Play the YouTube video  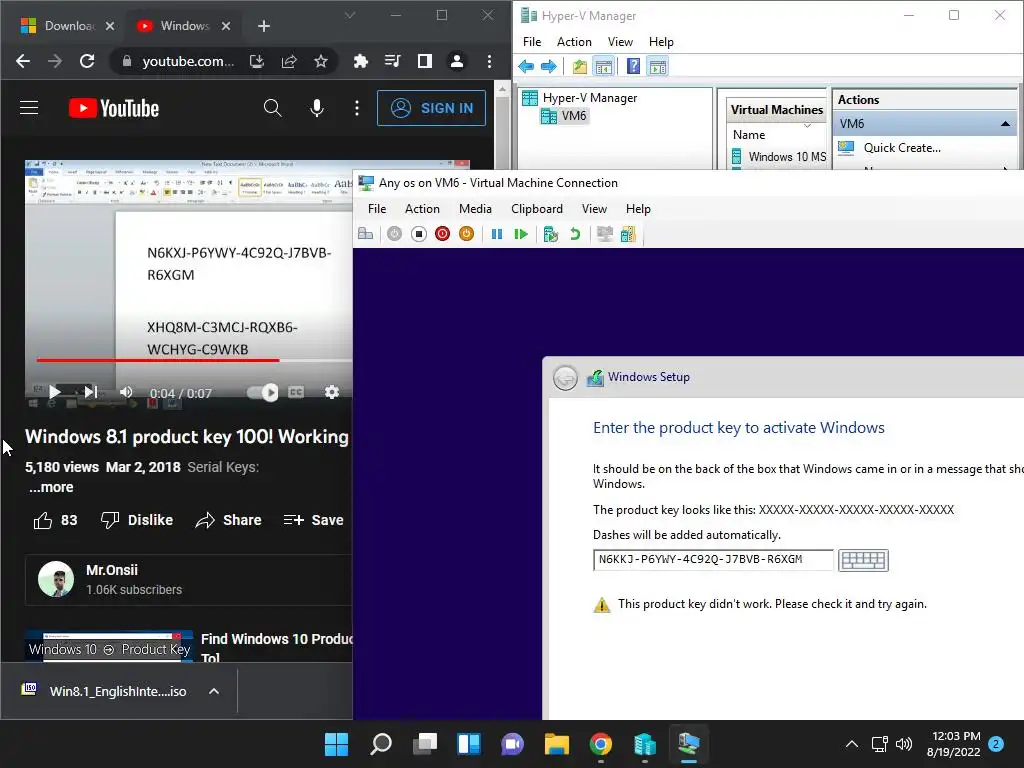[55, 392]
